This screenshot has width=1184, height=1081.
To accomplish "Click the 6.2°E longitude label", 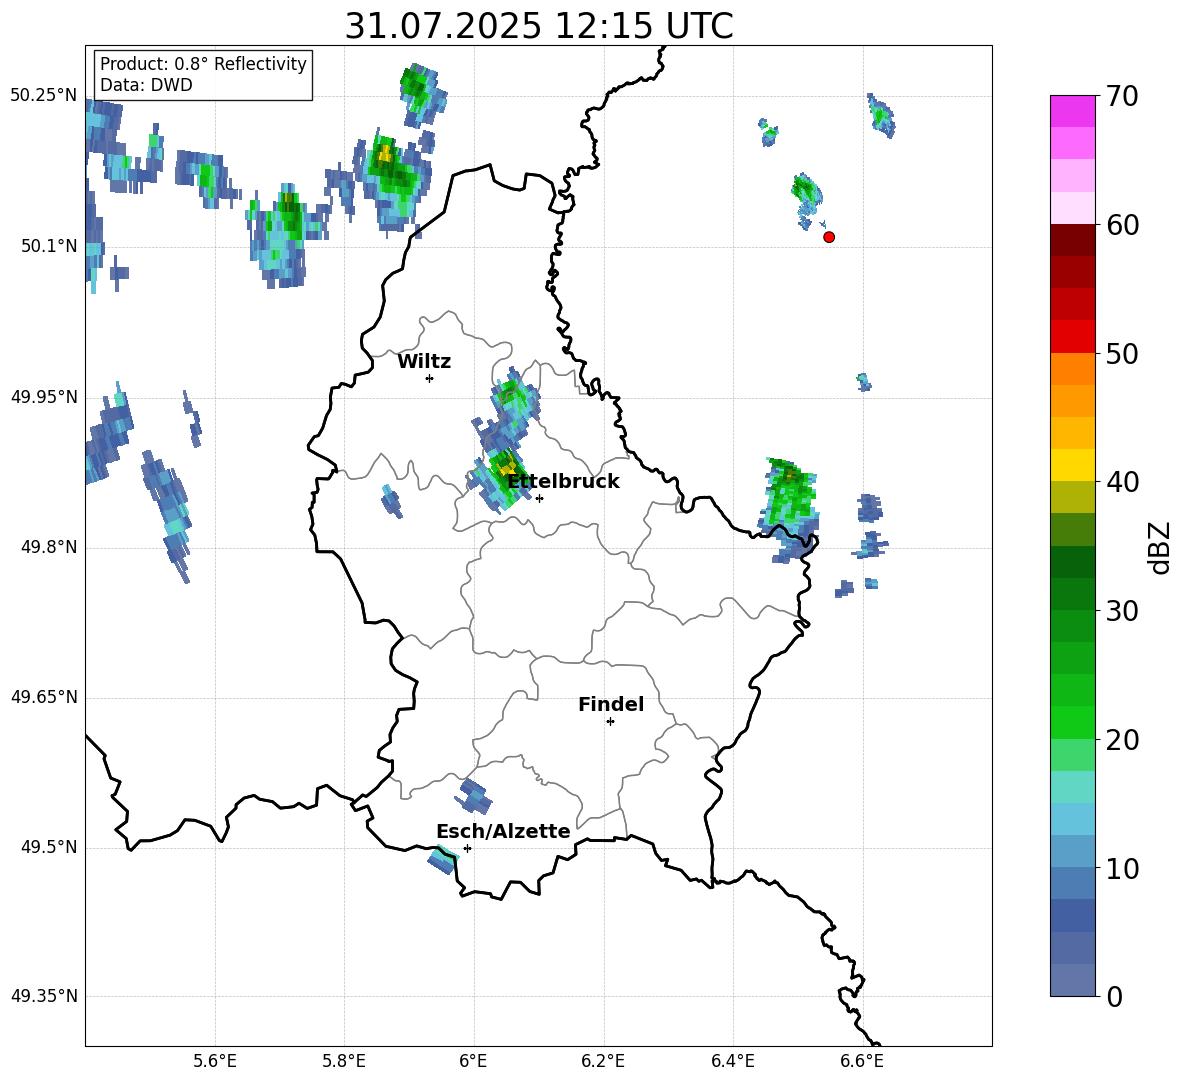I will click(603, 1061).
